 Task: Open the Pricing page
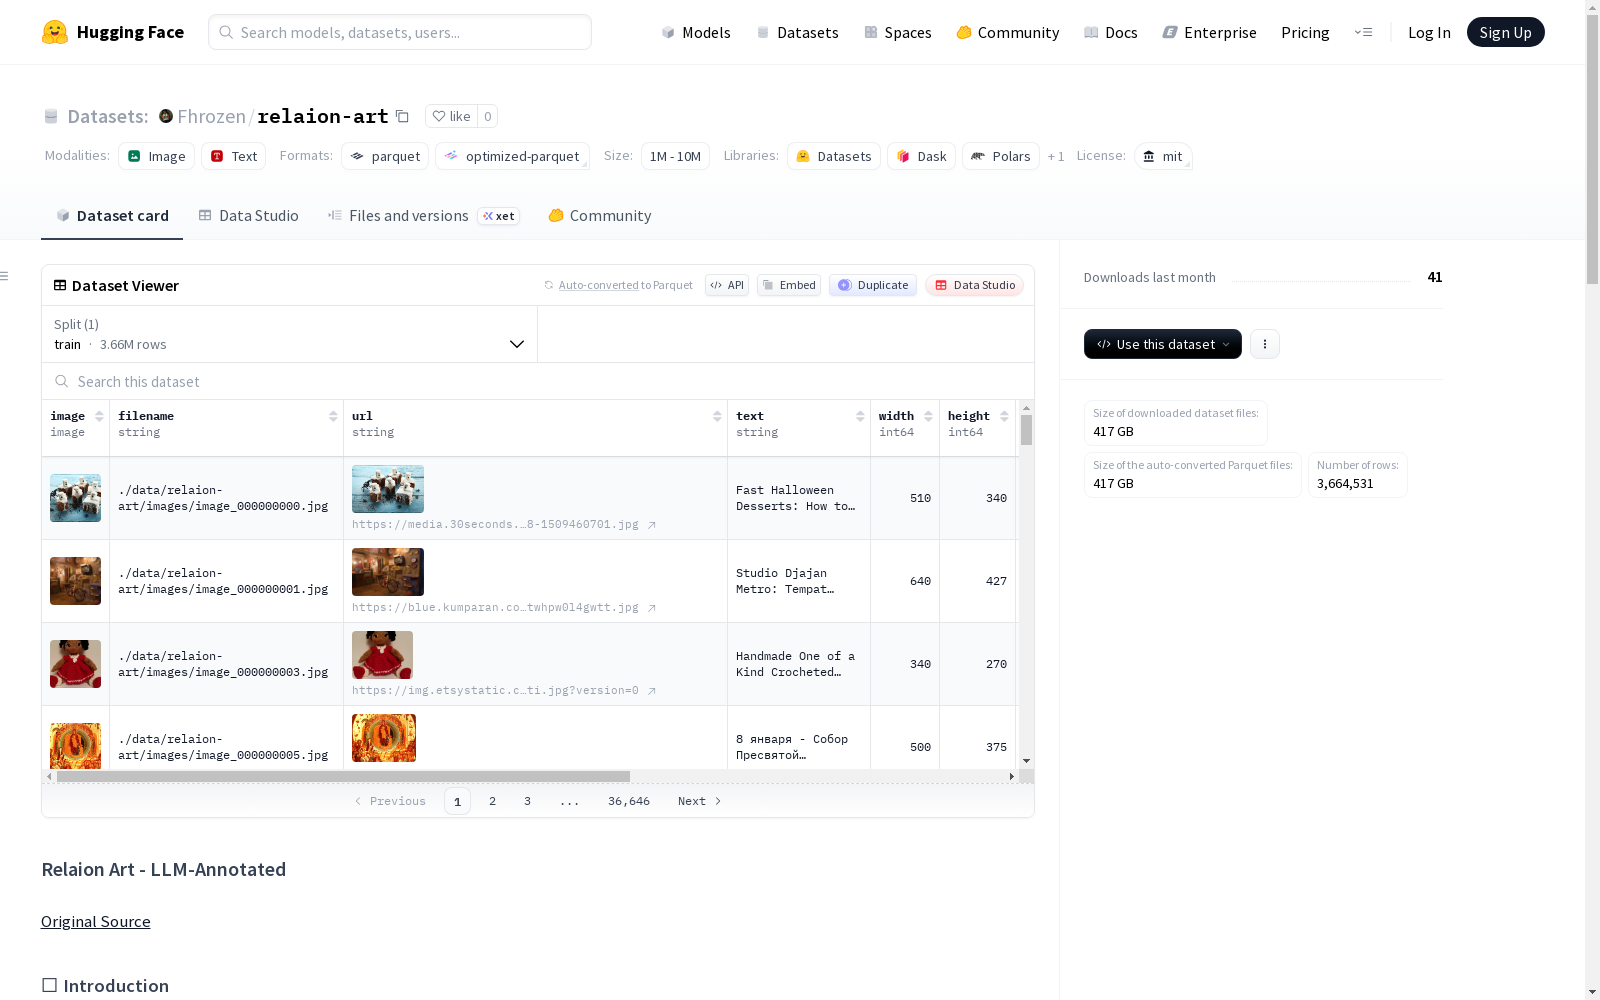[x=1305, y=32]
